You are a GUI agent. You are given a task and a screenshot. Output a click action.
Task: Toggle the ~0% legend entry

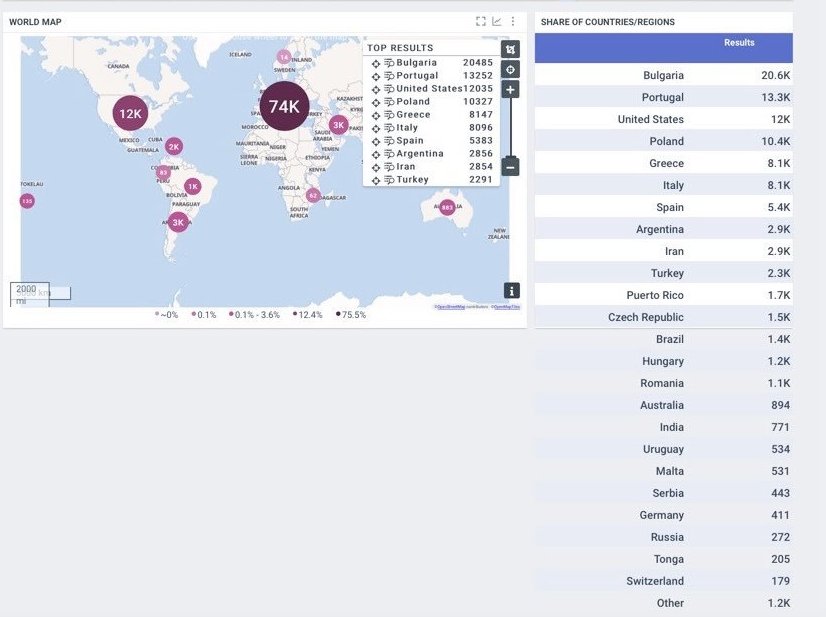(166, 315)
